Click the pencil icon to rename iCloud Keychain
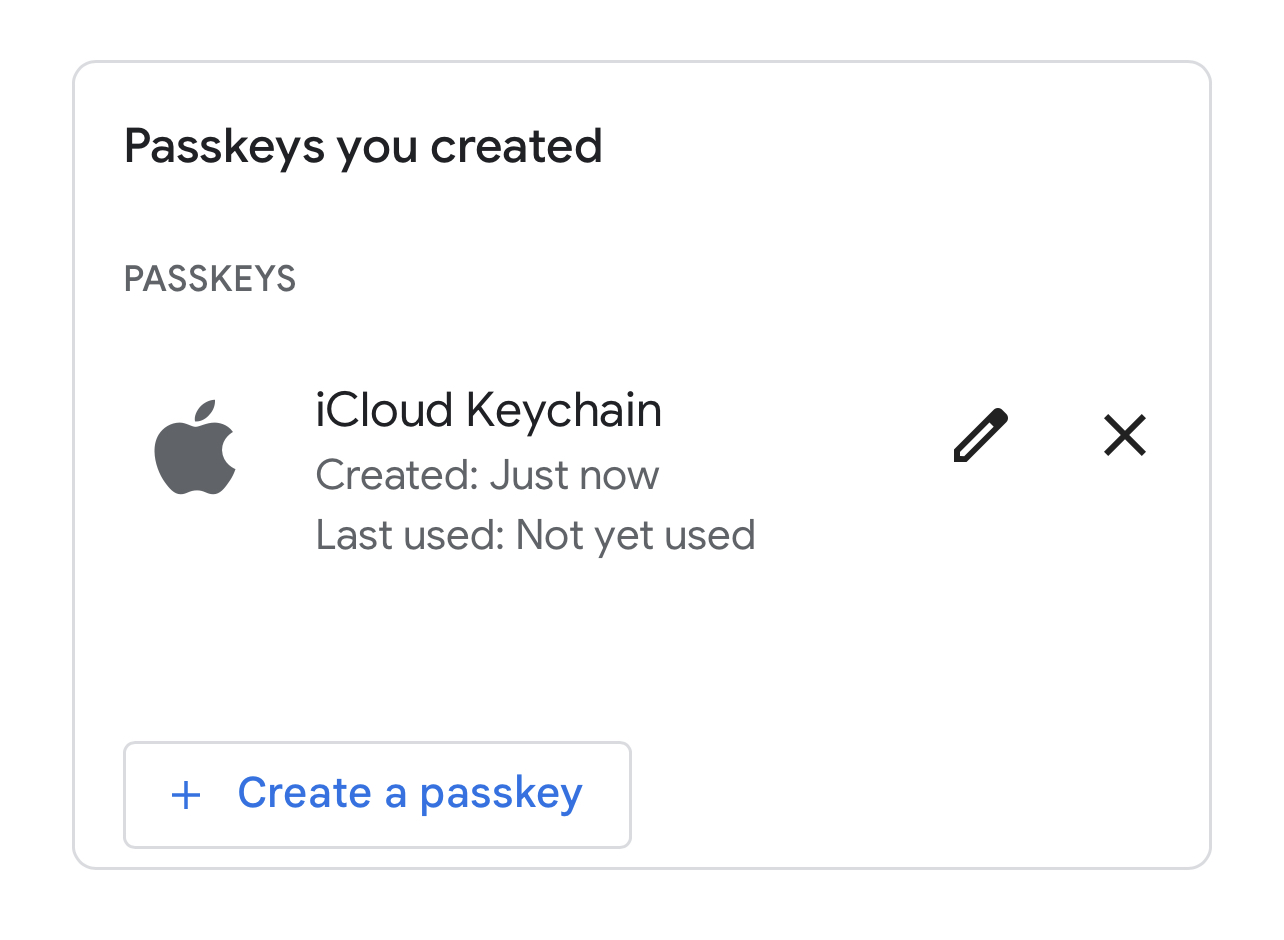This screenshot has height=940, width=1284. click(980, 436)
